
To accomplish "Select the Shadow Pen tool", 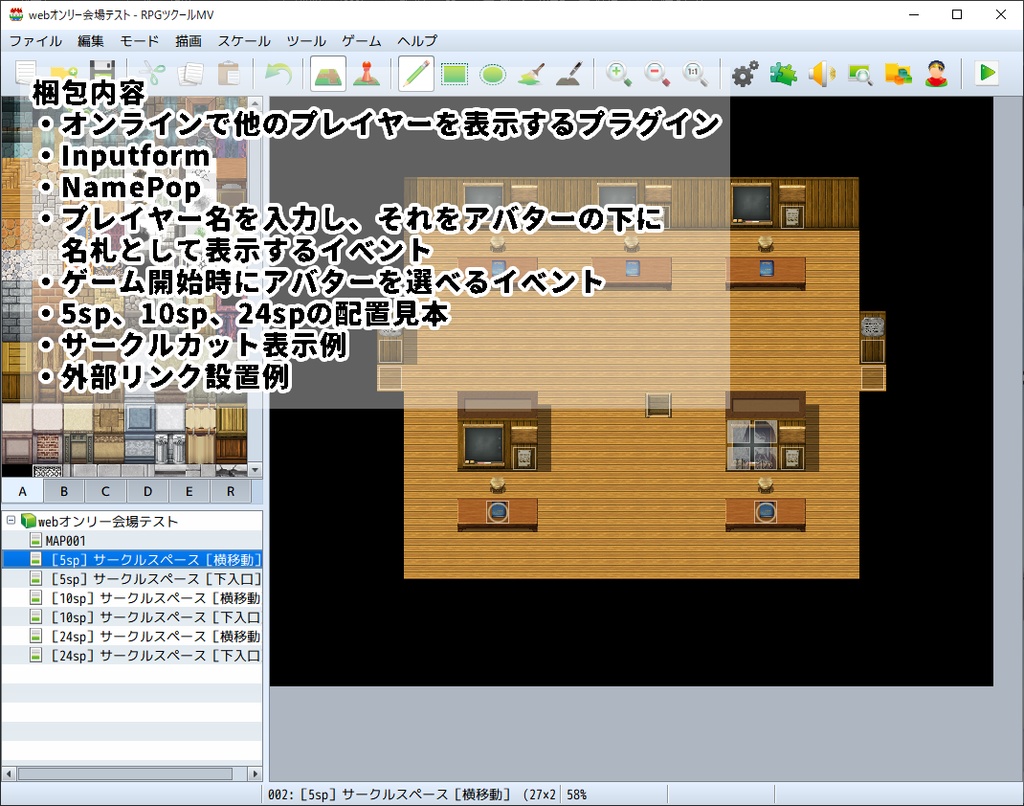I will 570,73.
